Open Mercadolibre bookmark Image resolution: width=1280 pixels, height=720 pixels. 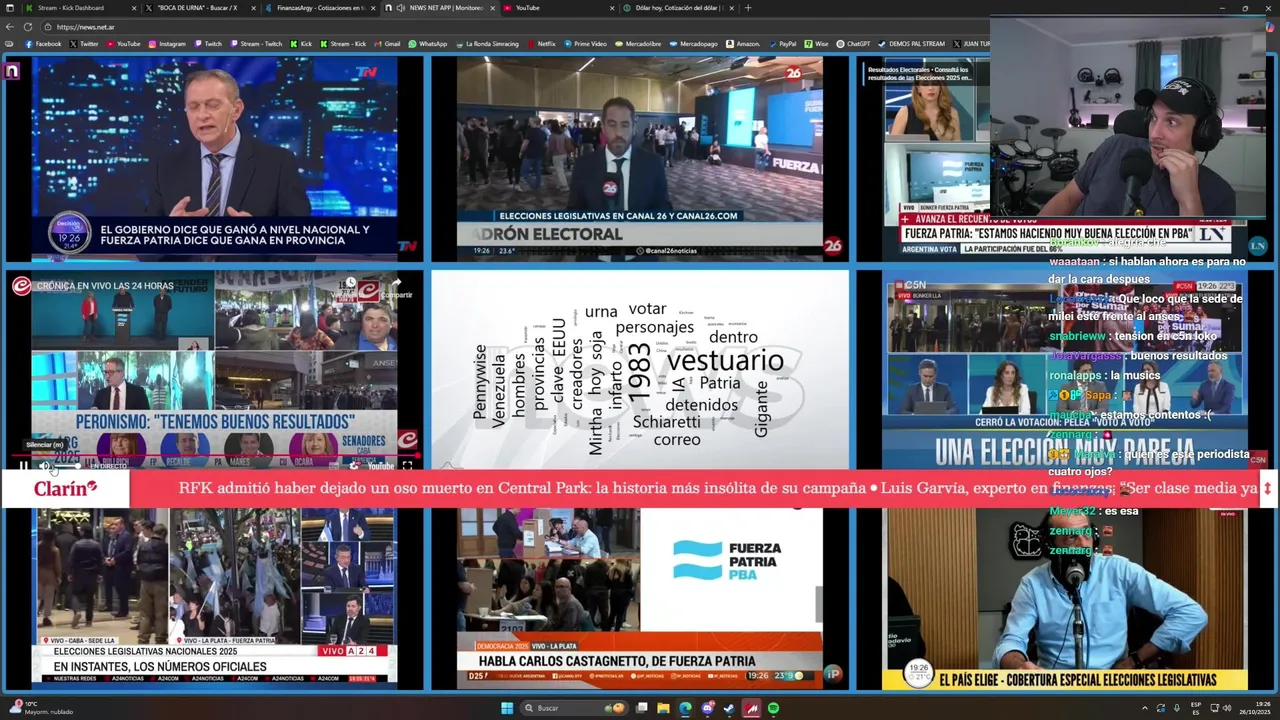pyautogui.click(x=638, y=44)
